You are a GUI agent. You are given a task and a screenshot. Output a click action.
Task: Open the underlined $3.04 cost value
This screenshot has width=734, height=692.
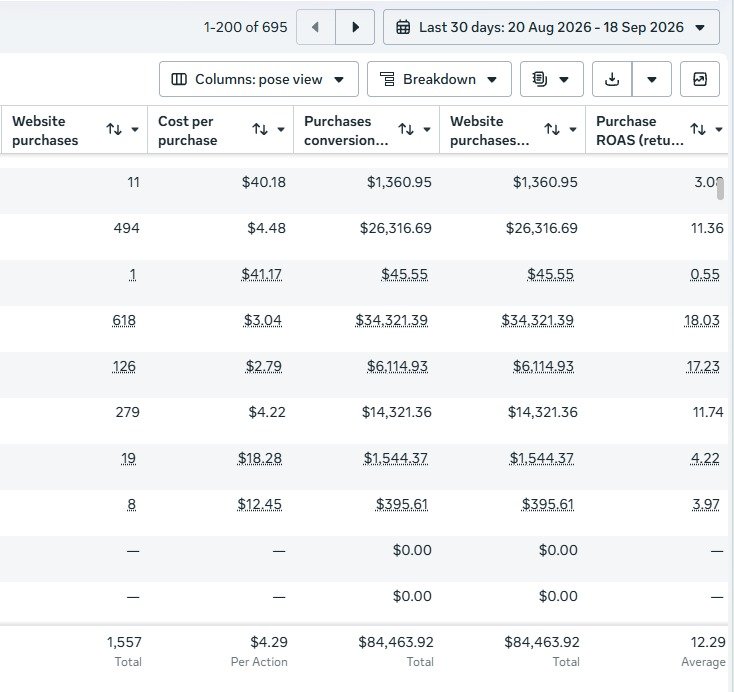(x=263, y=320)
